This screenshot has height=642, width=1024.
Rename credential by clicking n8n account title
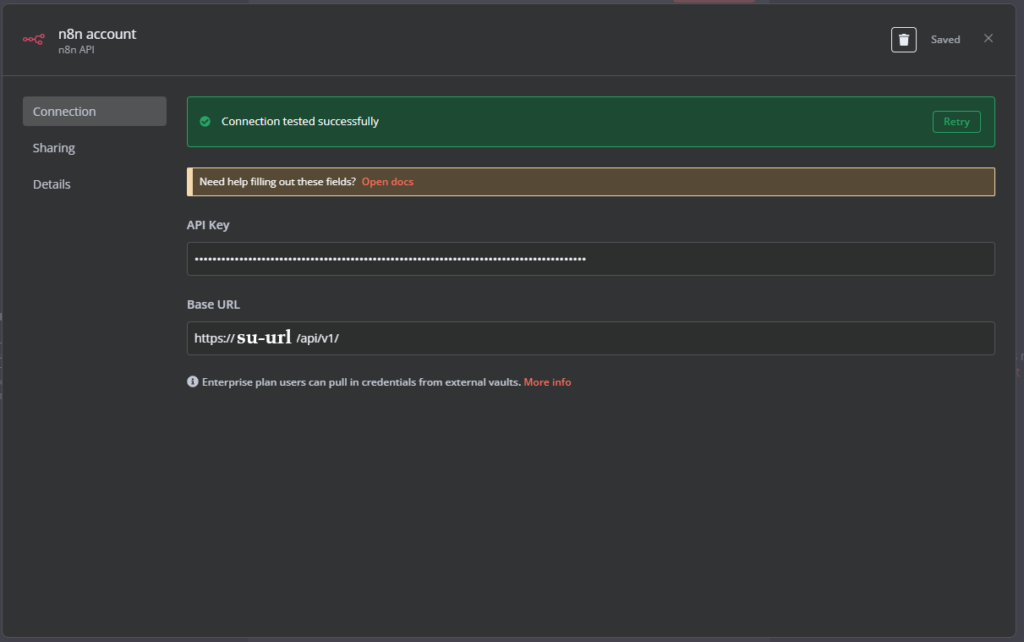(97, 34)
